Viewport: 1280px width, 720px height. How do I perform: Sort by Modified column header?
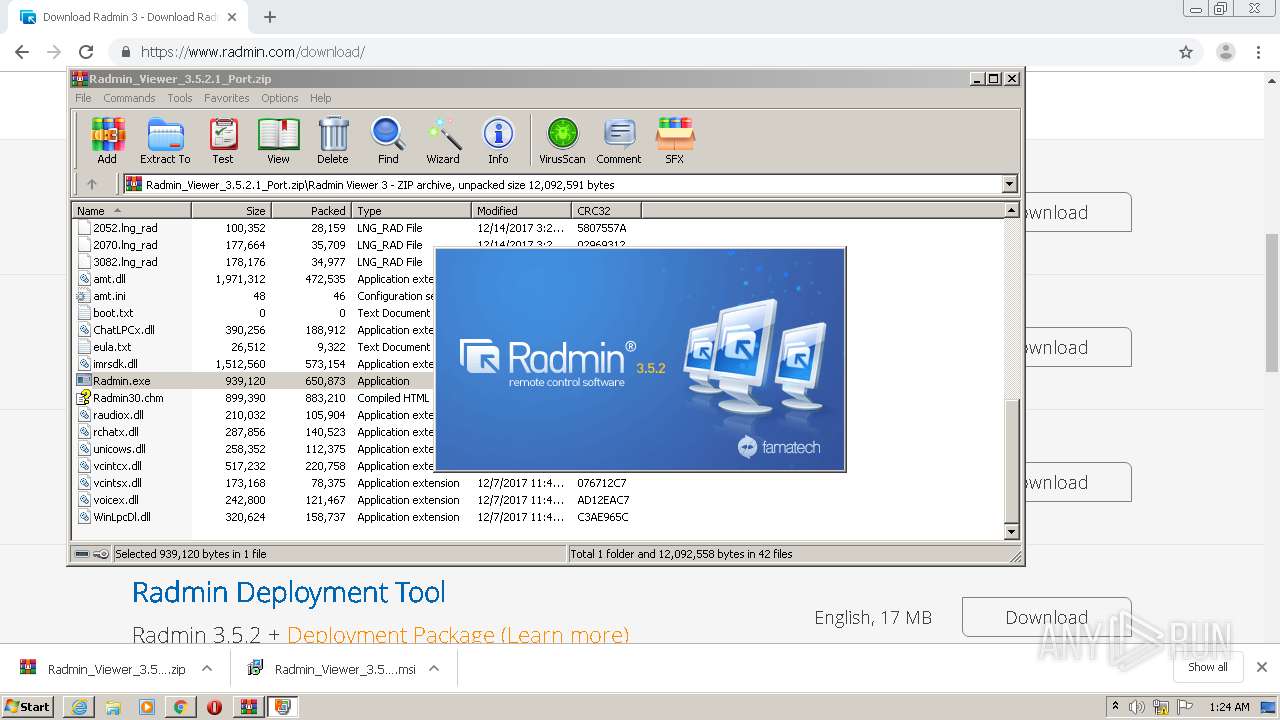click(x=521, y=211)
